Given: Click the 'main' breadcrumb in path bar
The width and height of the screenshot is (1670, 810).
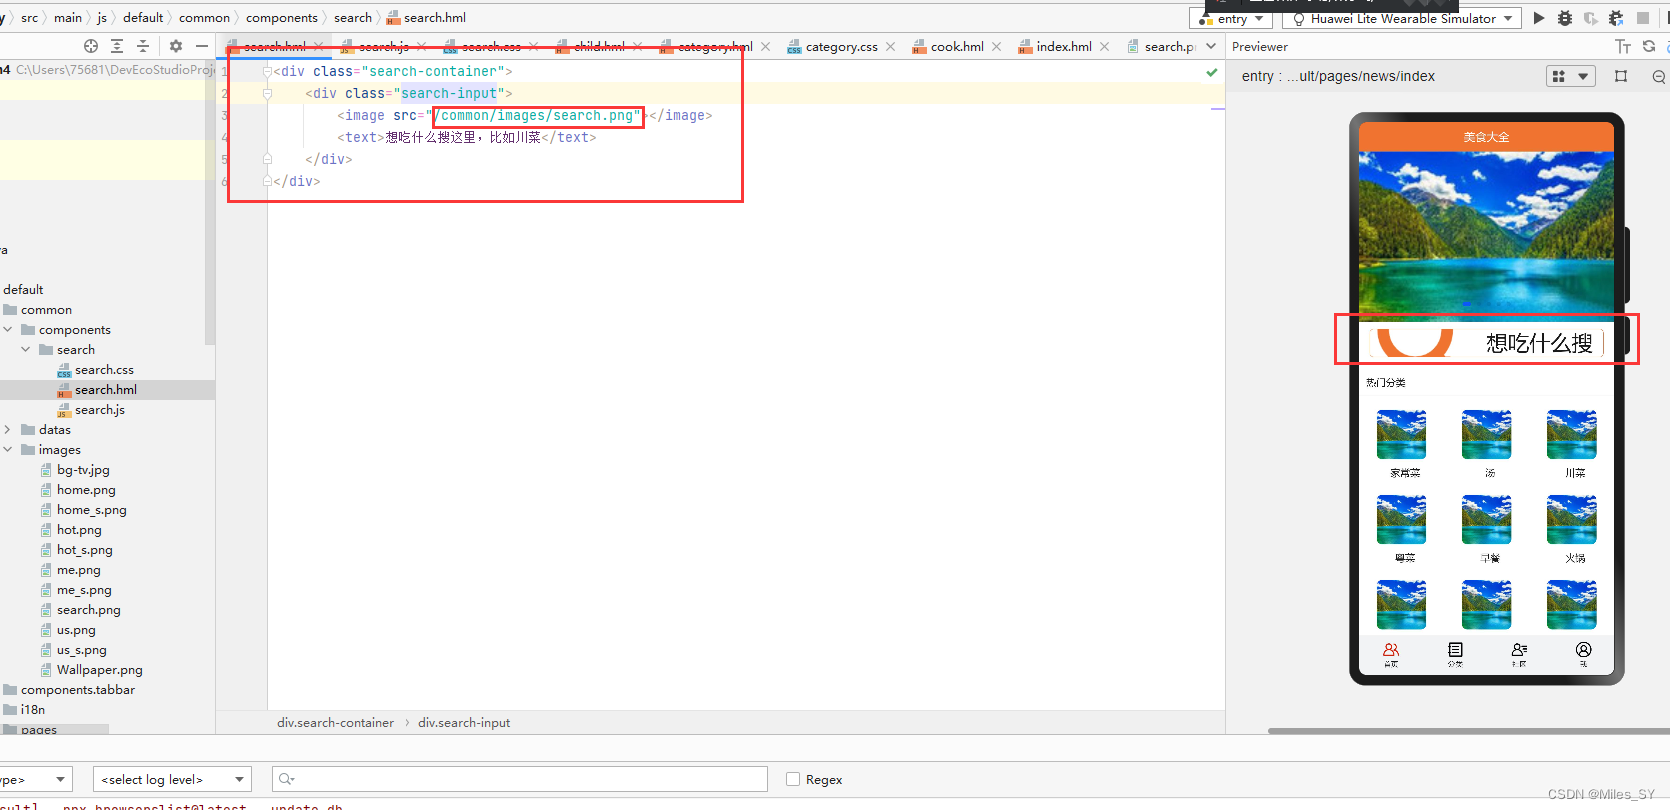Looking at the screenshot, I should coord(68,18).
